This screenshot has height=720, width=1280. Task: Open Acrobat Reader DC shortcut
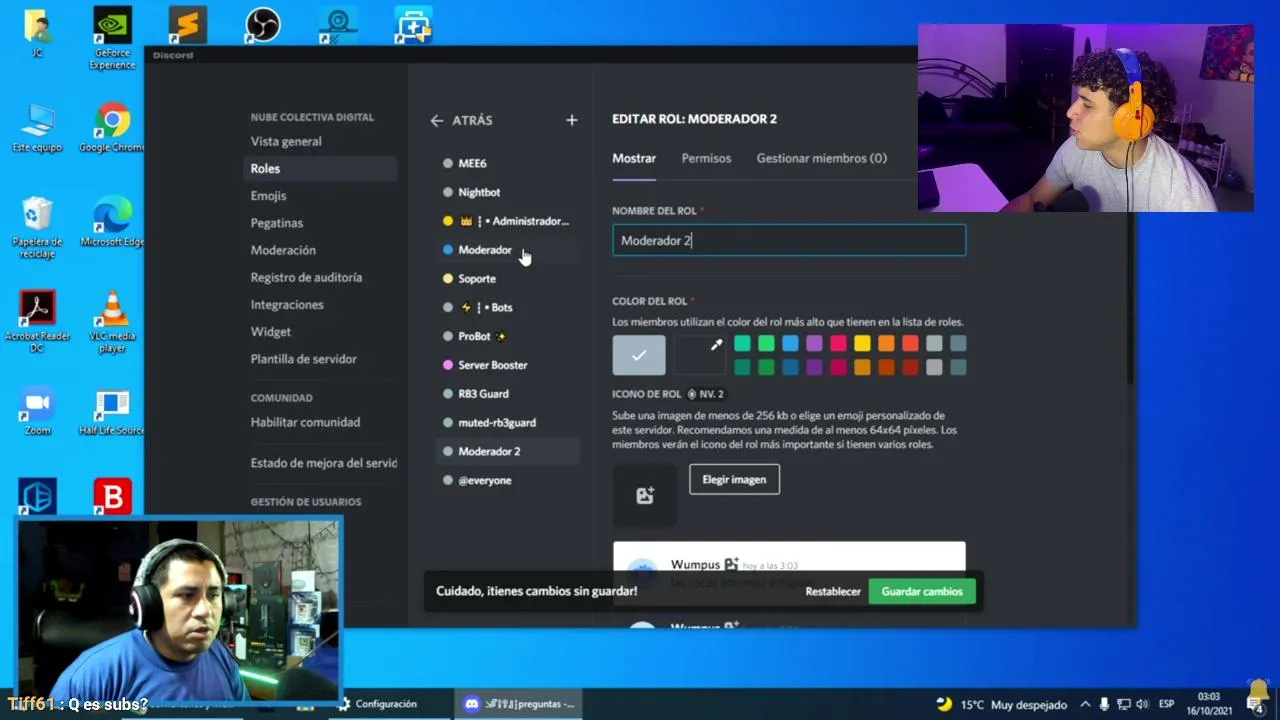37,322
